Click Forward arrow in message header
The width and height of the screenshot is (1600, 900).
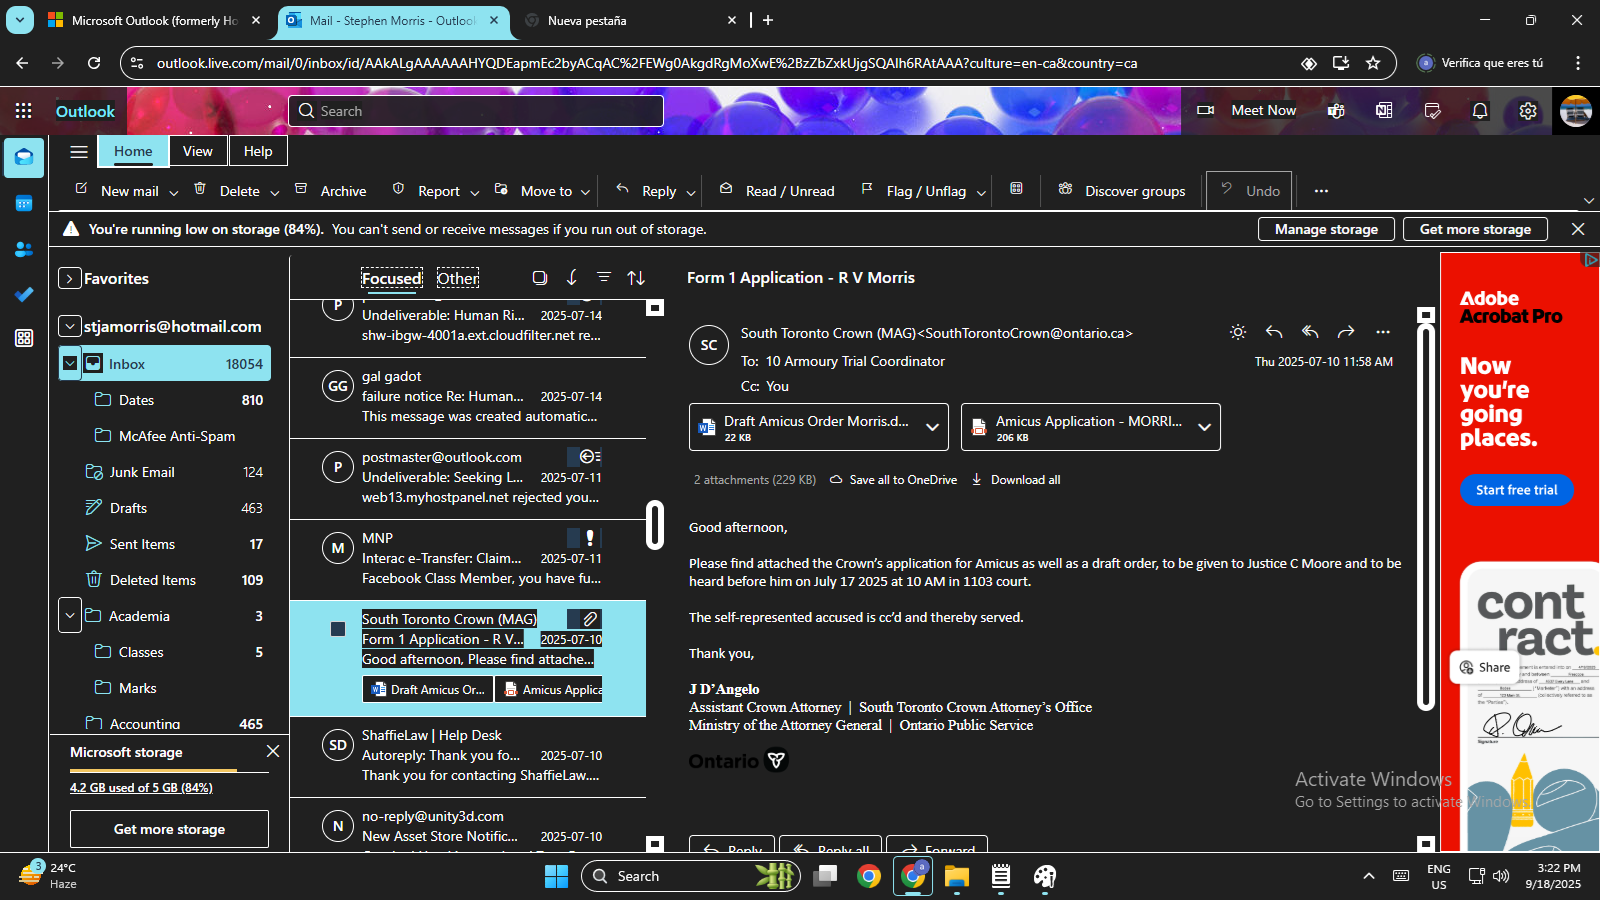point(1346,332)
